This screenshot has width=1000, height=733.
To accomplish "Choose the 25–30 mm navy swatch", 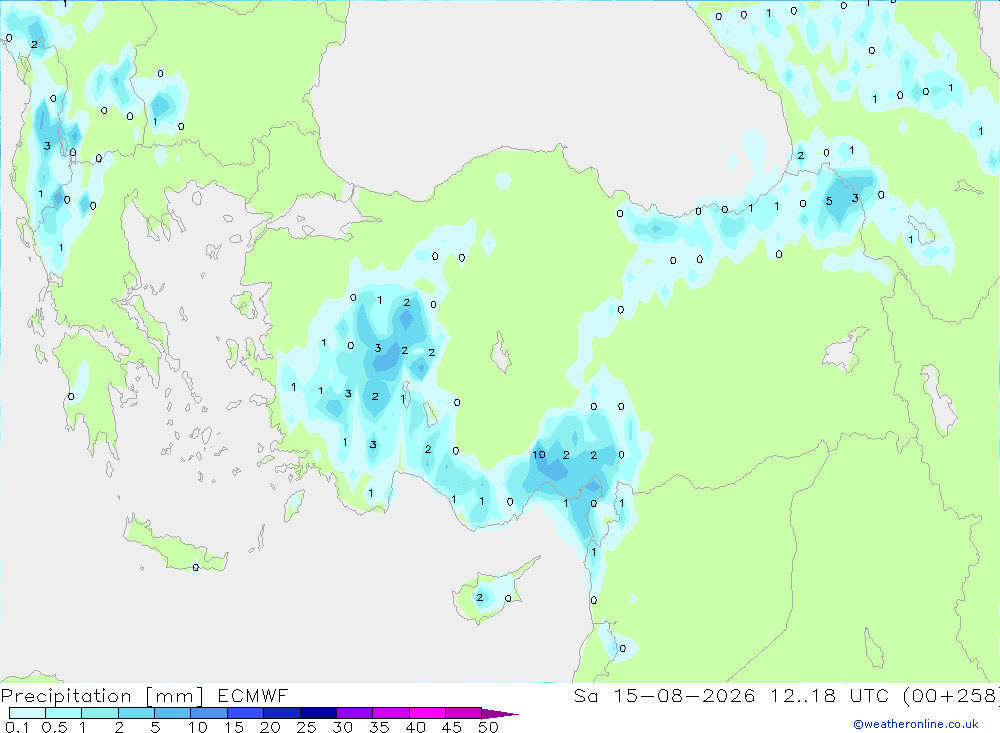I will [318, 713].
